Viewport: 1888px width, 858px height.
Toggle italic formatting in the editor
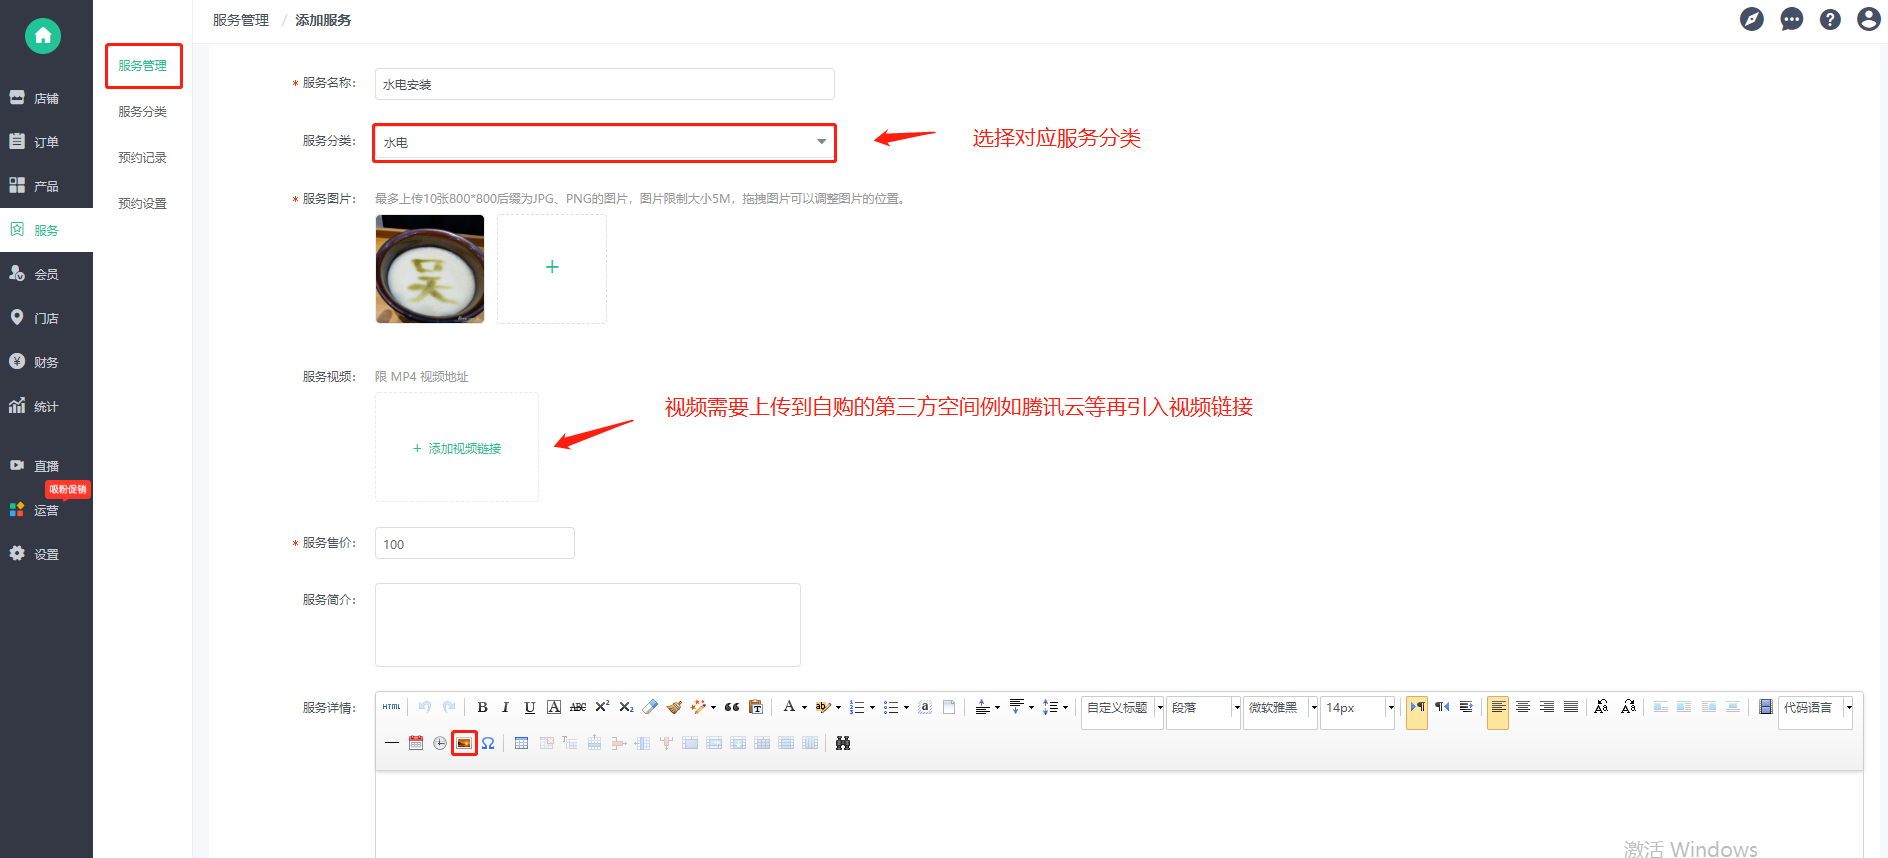tap(505, 707)
